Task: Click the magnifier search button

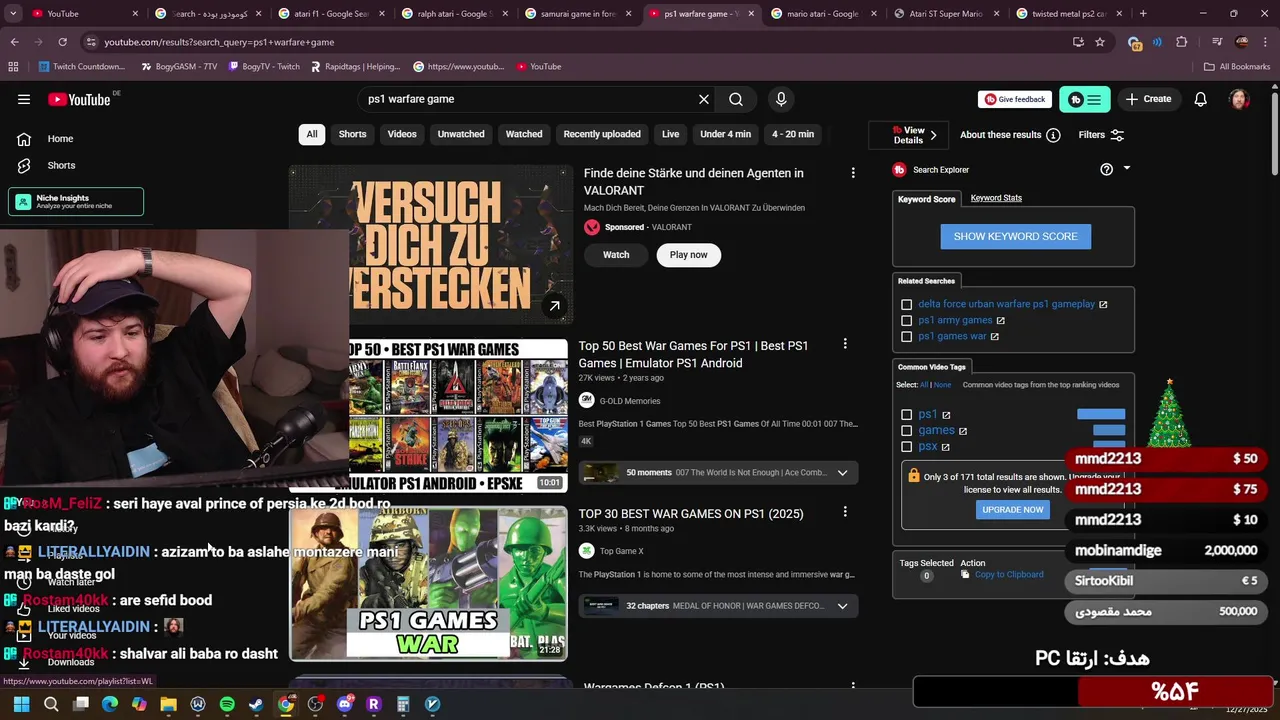Action: click(736, 99)
